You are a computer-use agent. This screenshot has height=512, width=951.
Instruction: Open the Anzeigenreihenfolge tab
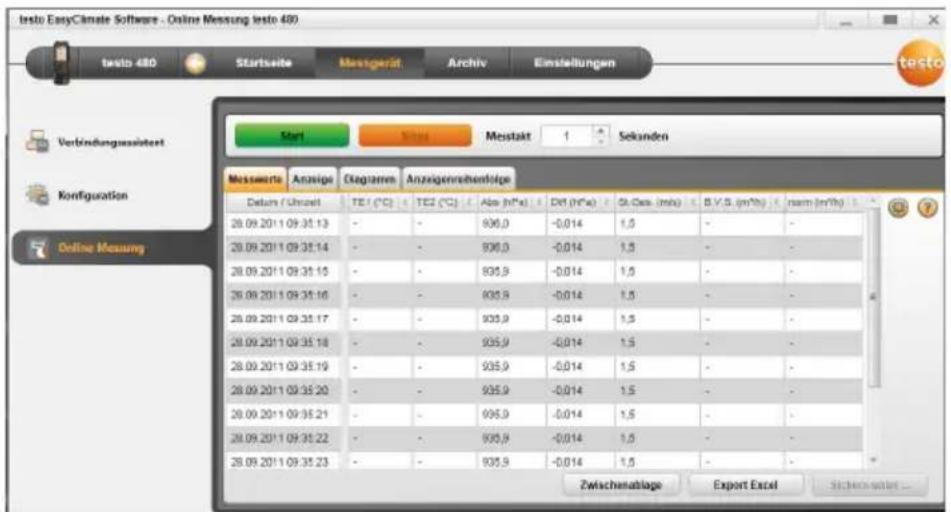[459, 180]
